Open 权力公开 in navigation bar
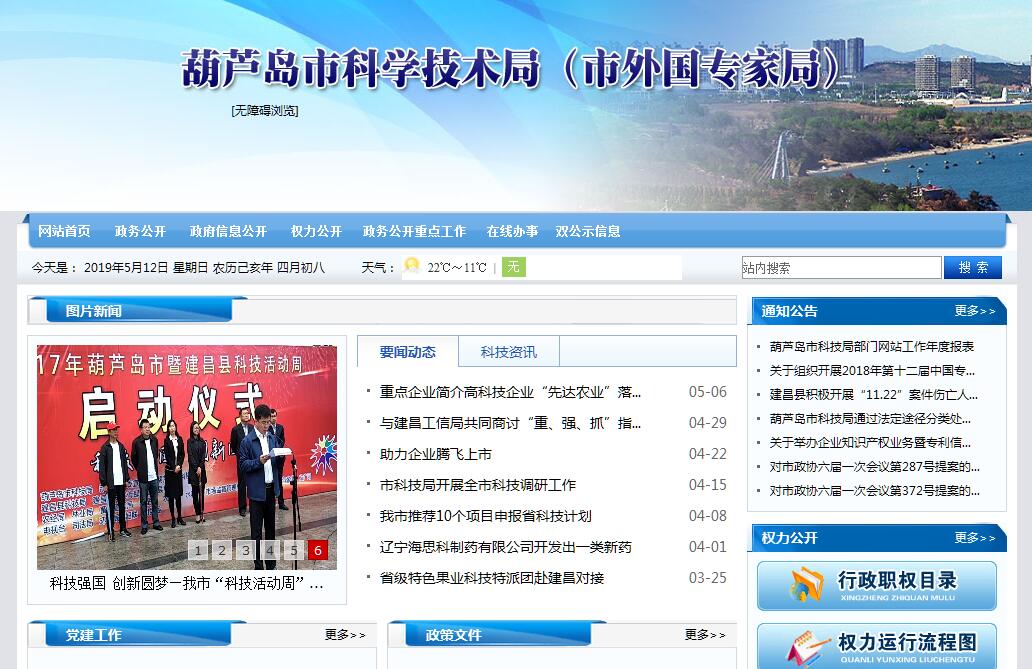1032x669 pixels. point(317,231)
